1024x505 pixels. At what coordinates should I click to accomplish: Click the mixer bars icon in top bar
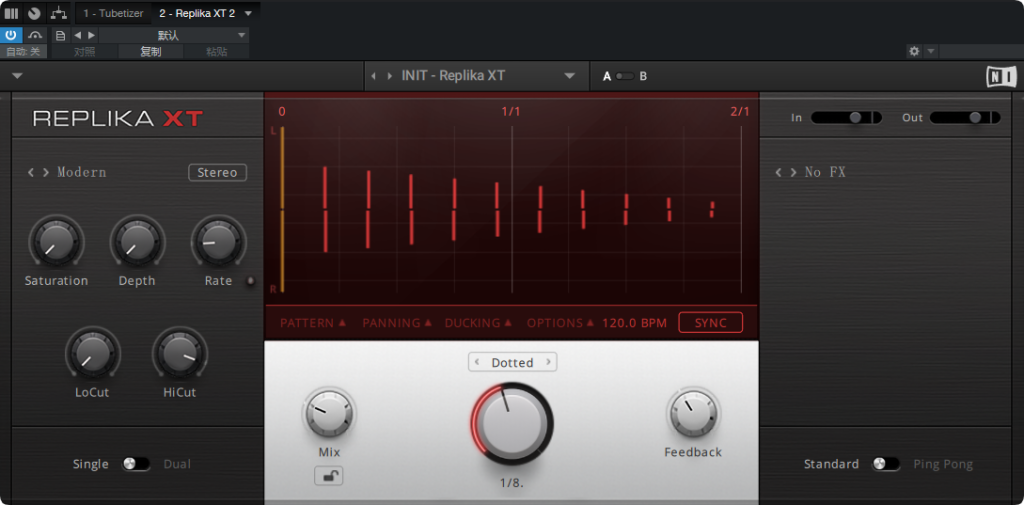[11, 13]
